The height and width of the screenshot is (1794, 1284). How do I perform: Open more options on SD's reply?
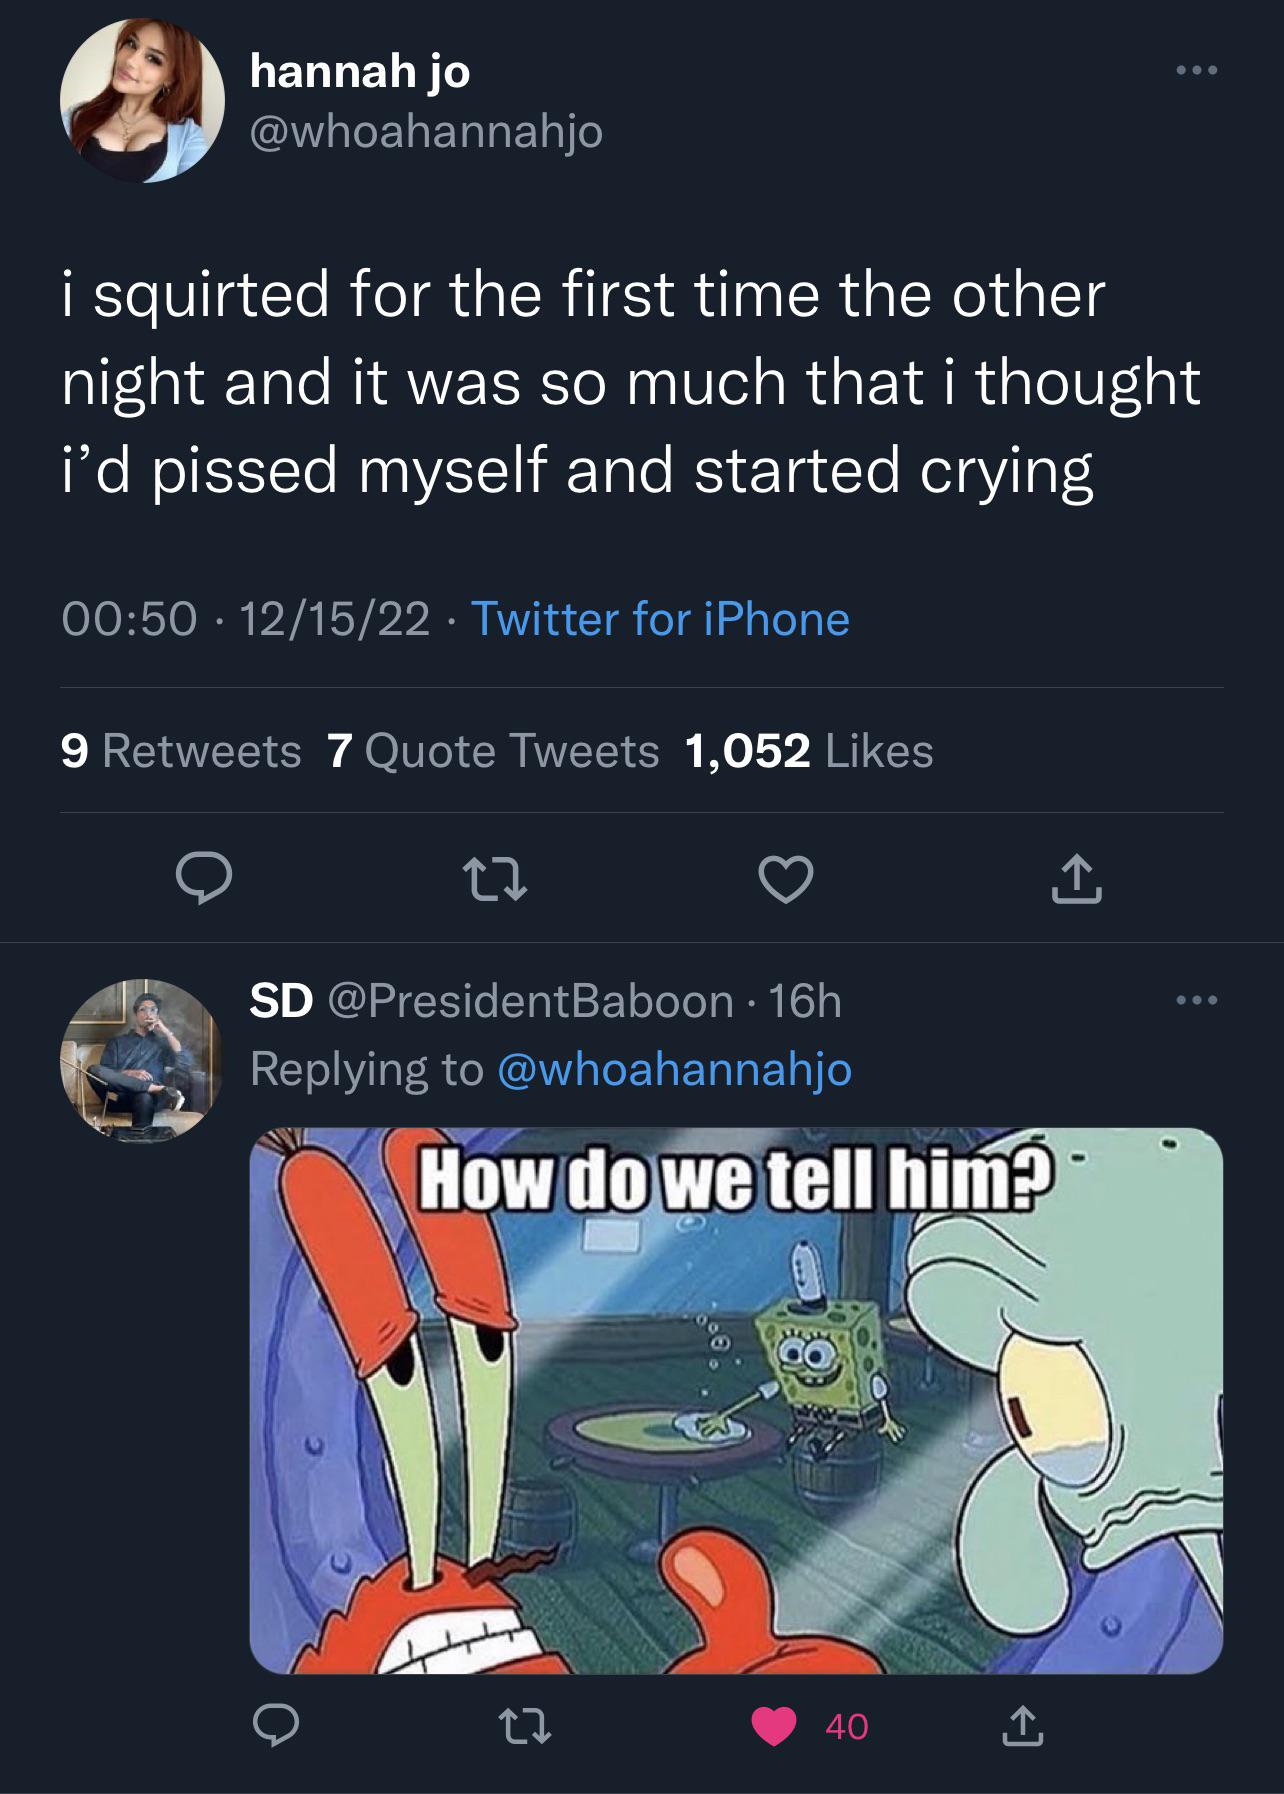coord(1196,1000)
